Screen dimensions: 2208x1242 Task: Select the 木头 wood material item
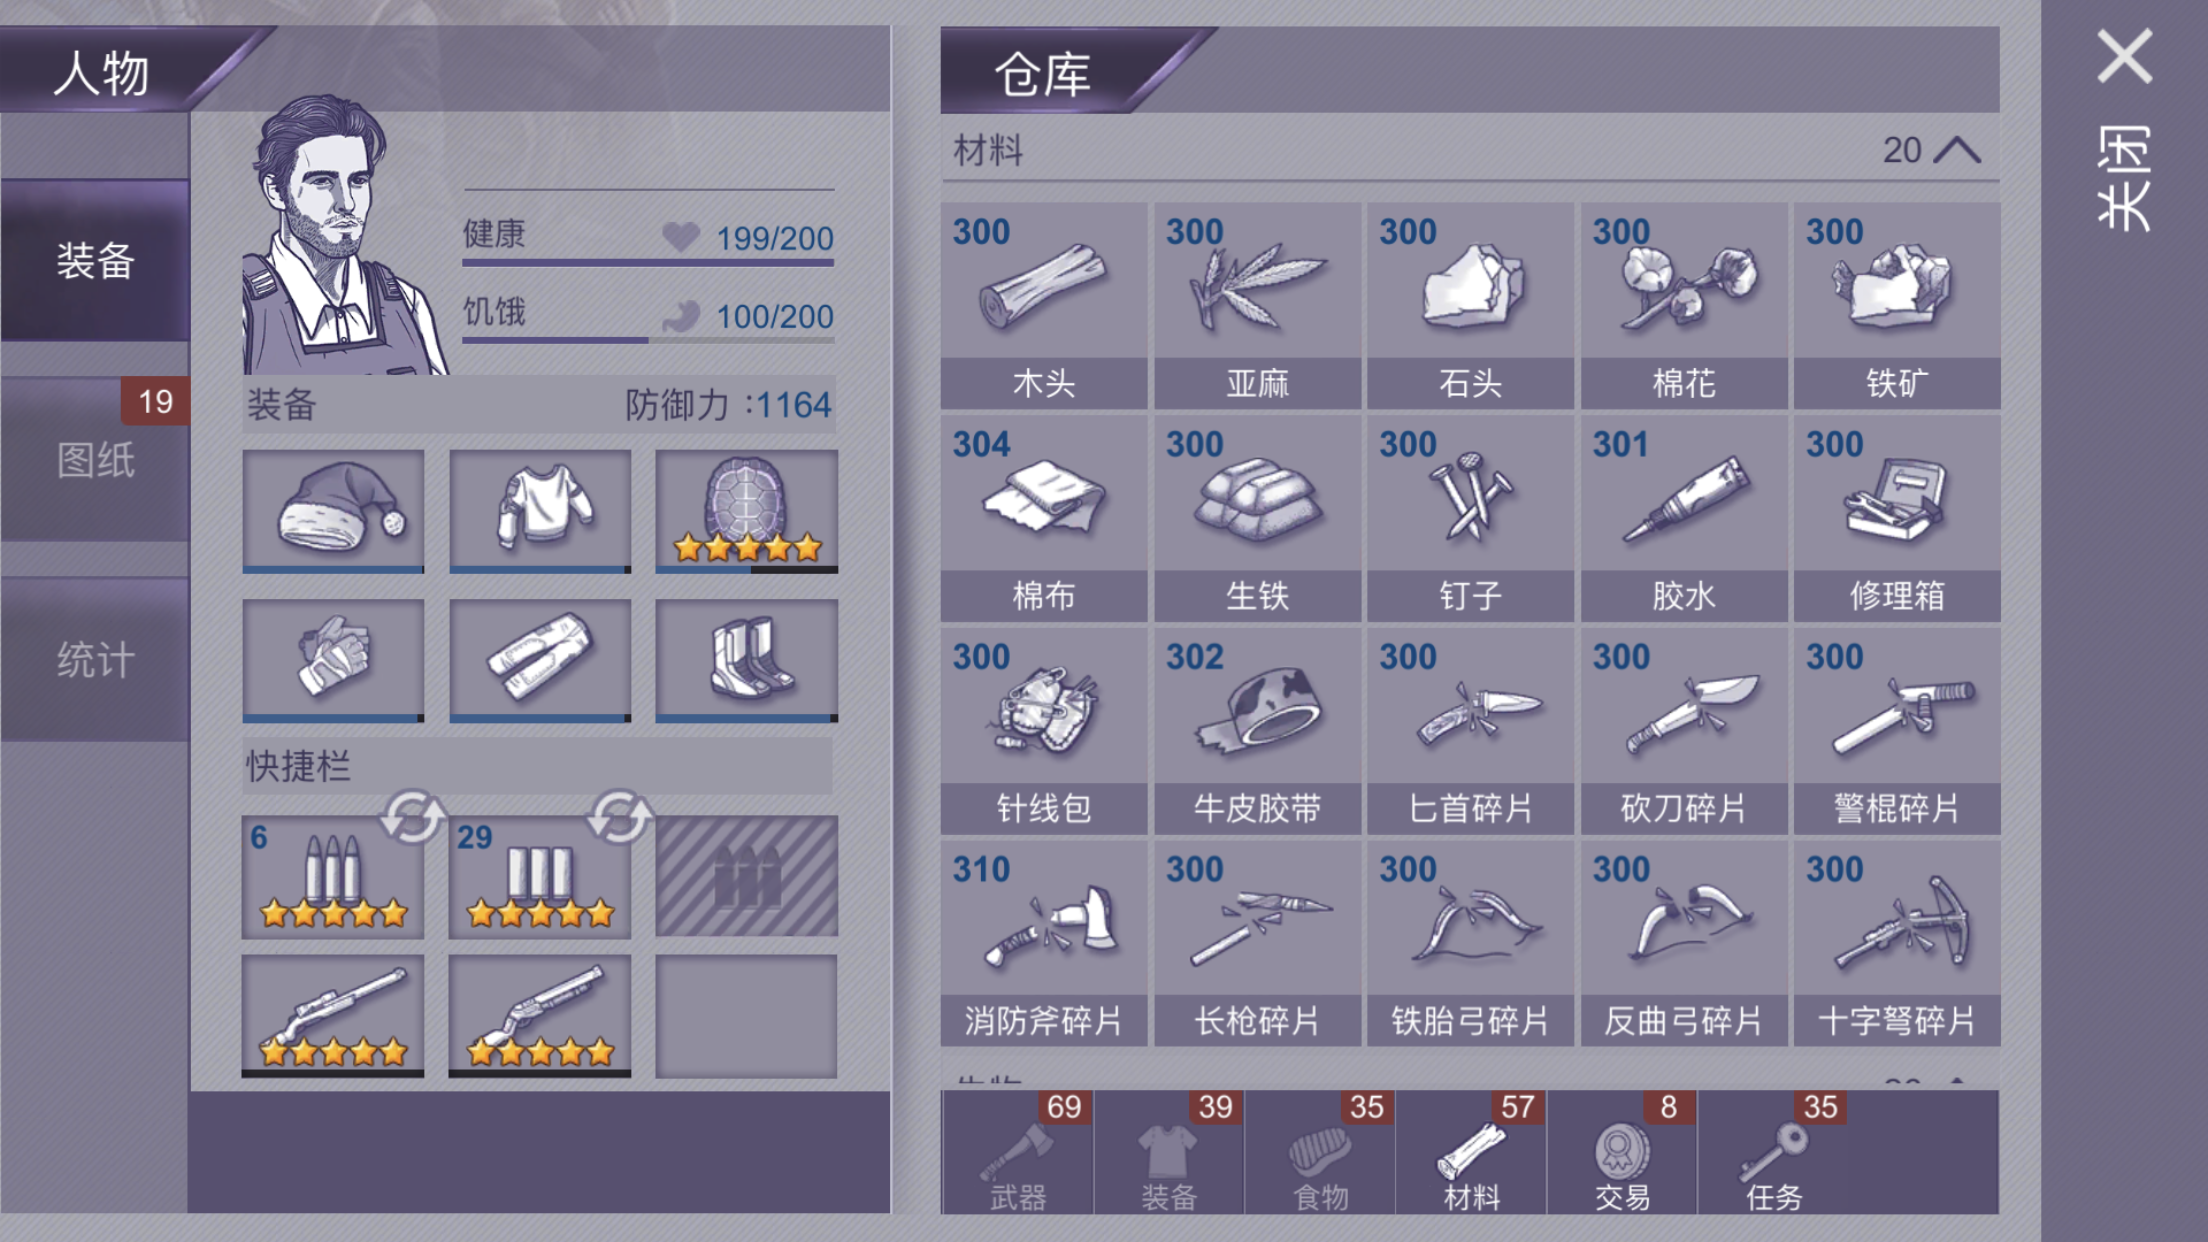pyautogui.click(x=1043, y=305)
